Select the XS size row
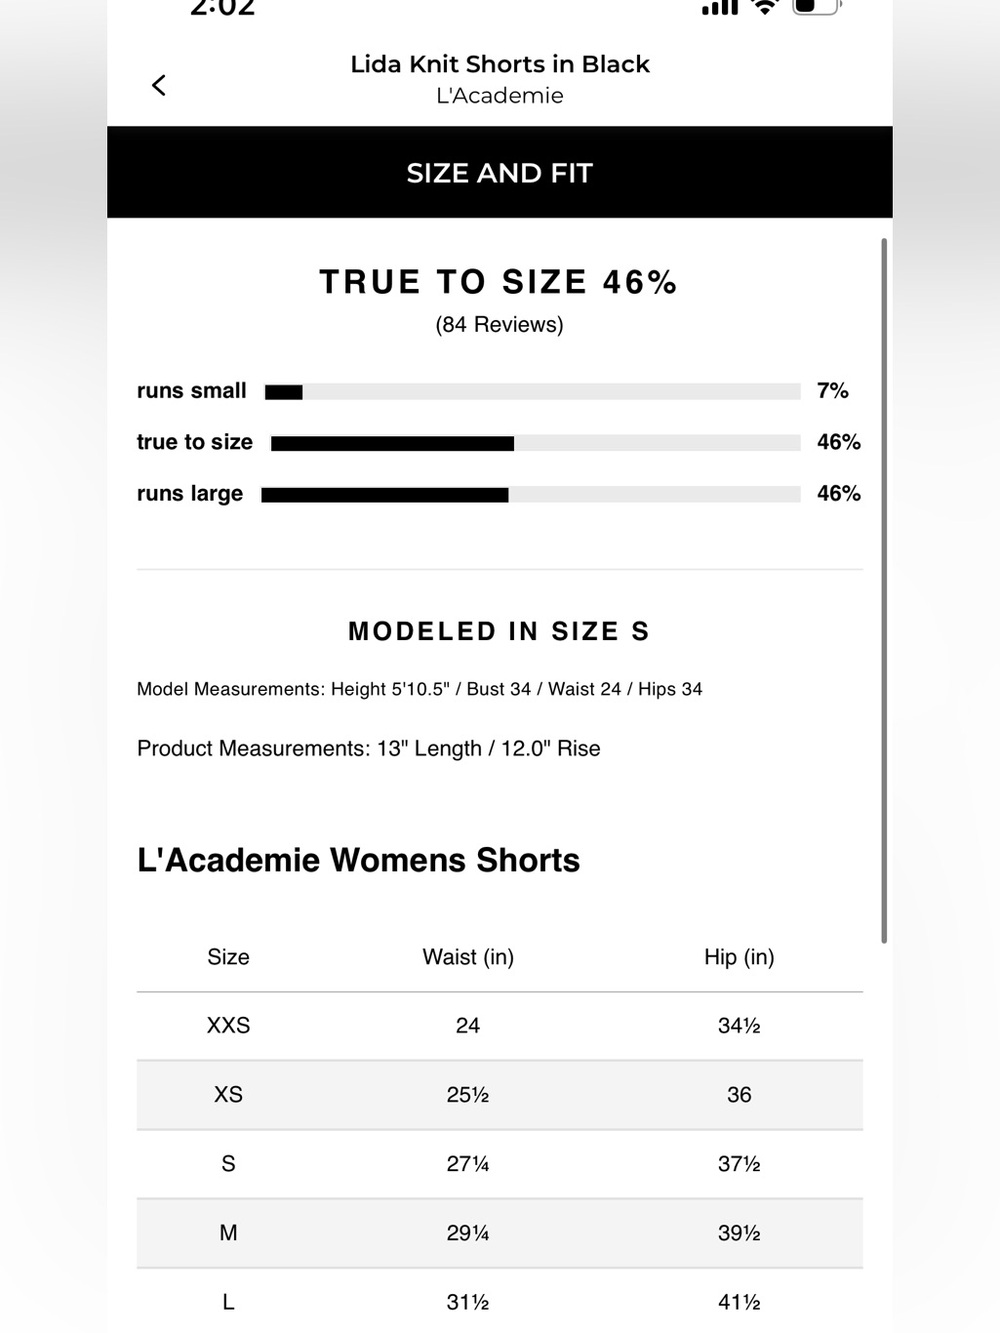 (500, 1095)
